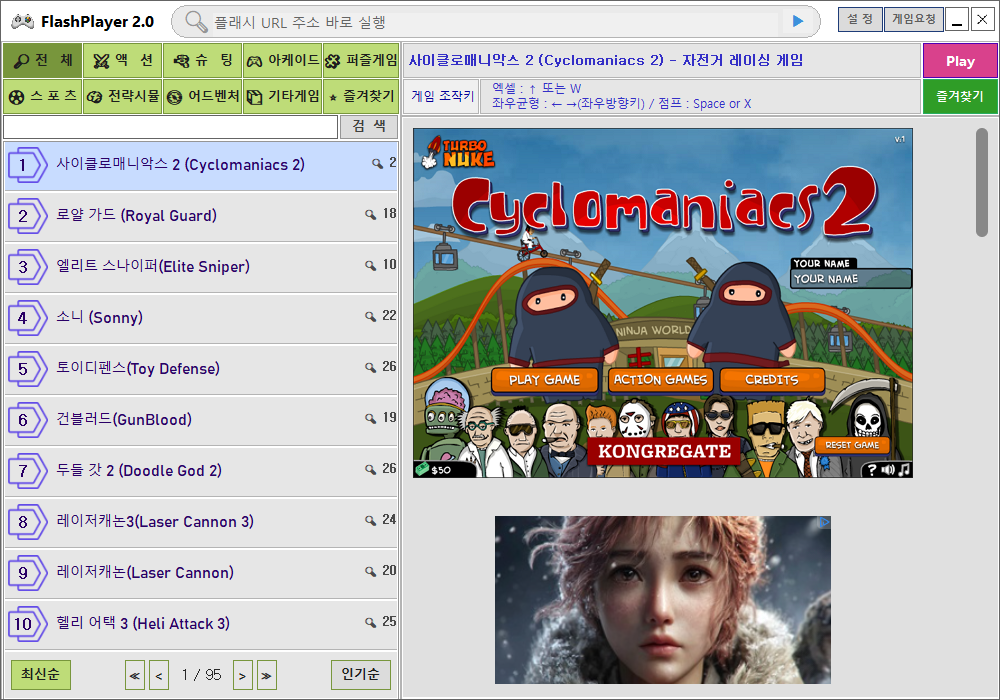Select 두들 갓 2 (Doodle God 2) game
1000x700 pixels.
click(201, 472)
